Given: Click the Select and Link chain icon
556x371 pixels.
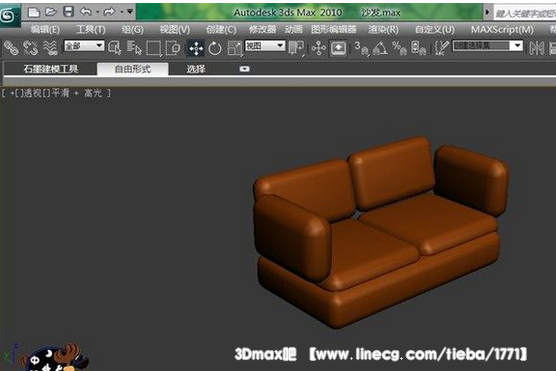Looking at the screenshot, I should tap(11, 48).
